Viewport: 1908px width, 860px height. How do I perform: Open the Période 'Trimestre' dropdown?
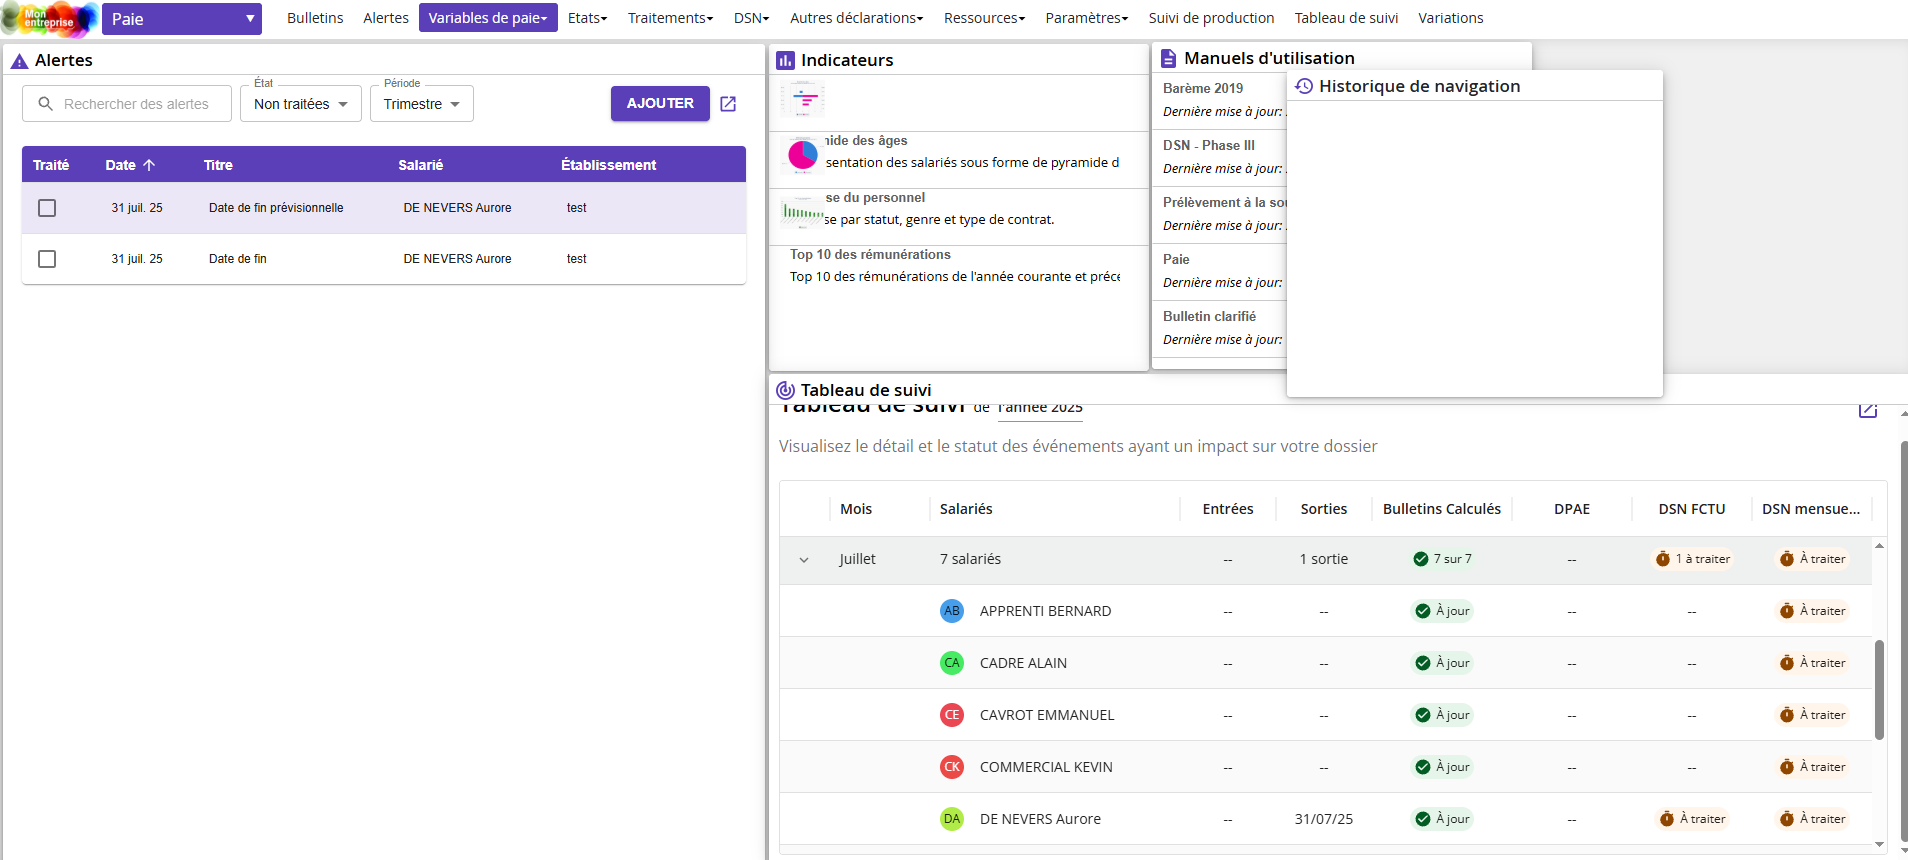[421, 104]
